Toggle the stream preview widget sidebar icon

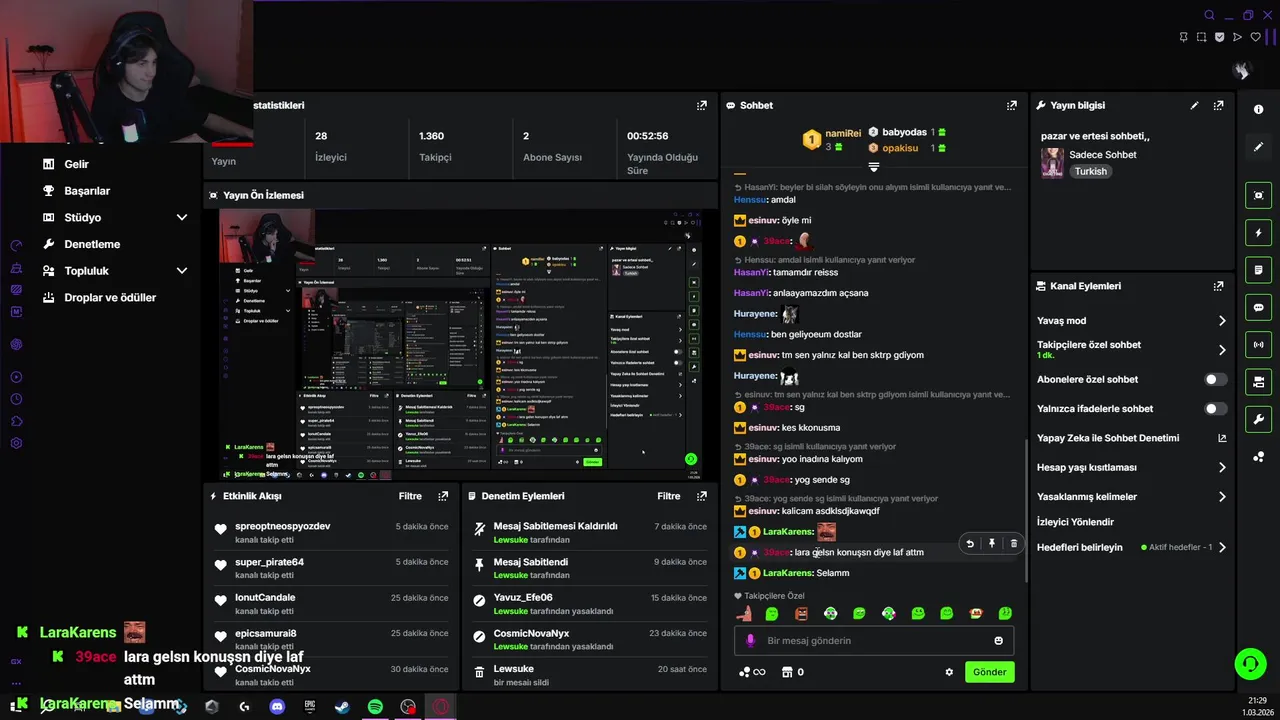1258,195
